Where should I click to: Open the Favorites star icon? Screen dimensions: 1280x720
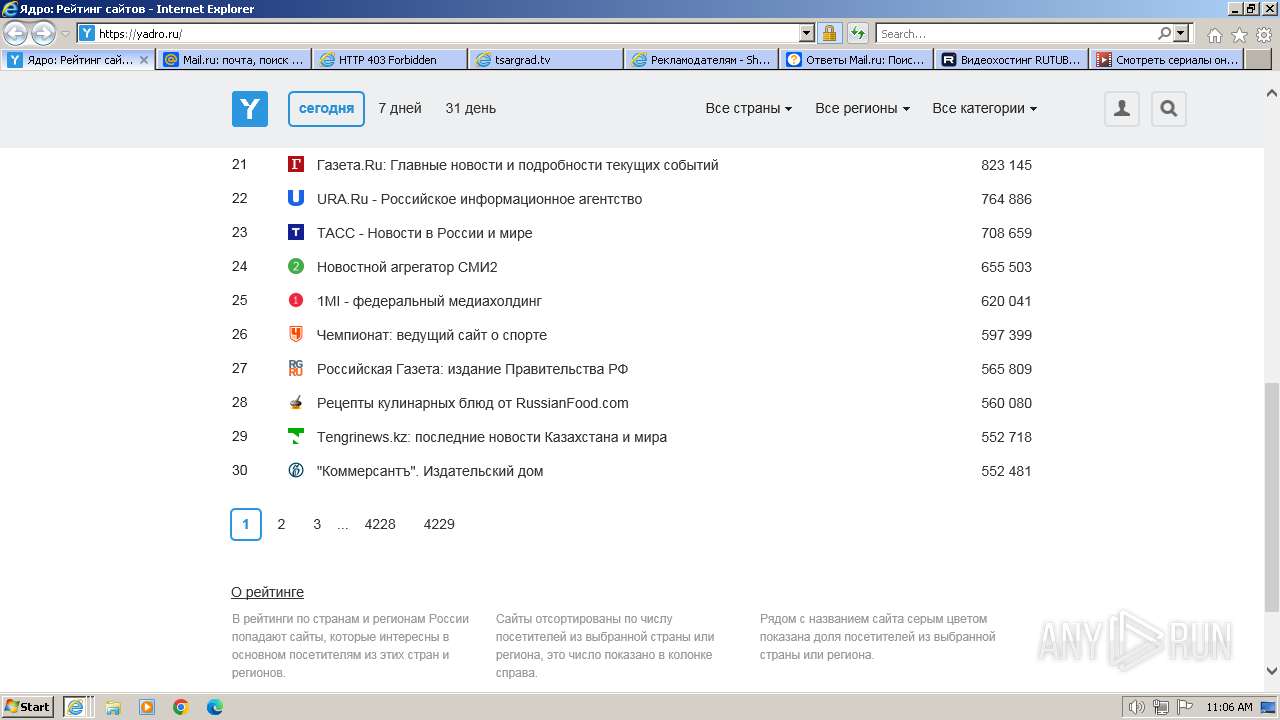(1239, 35)
